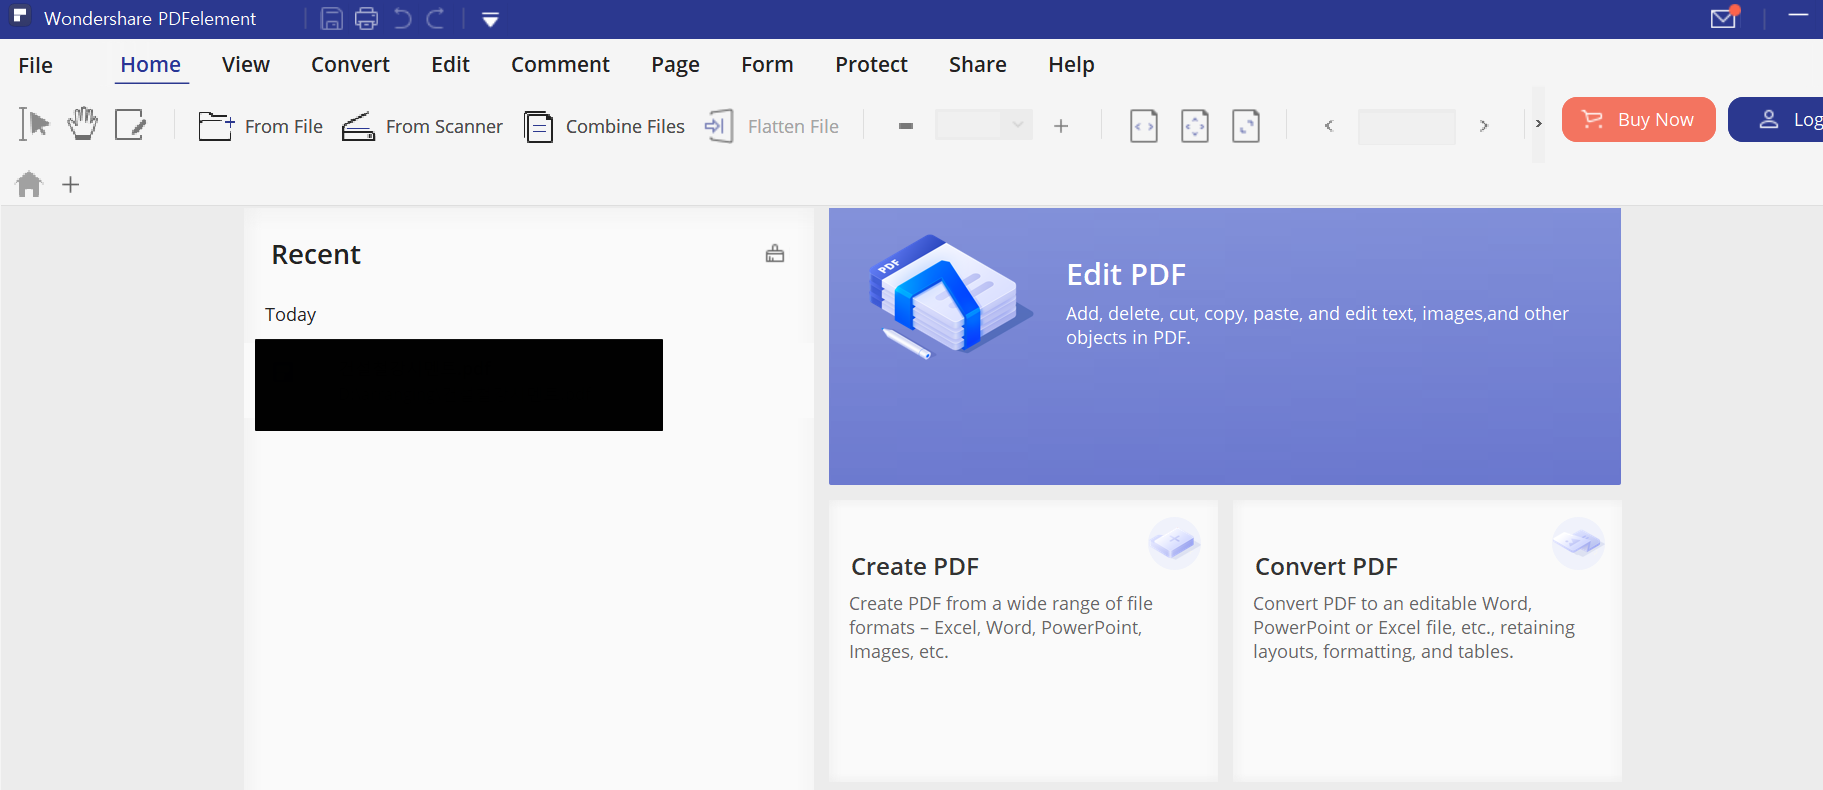Select Fit Width page icon

pos(1144,126)
